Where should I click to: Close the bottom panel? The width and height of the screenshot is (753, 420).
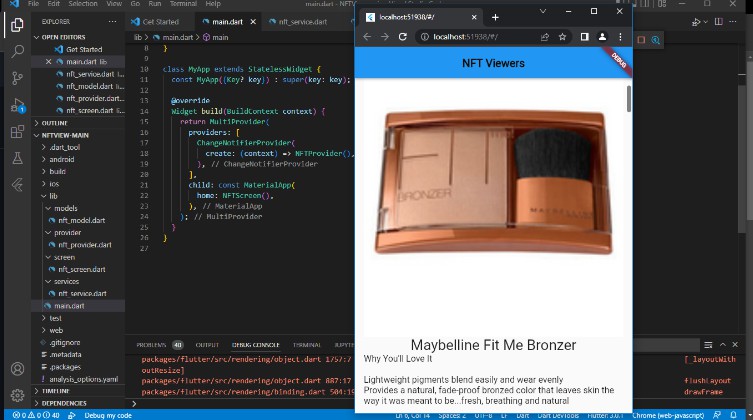tap(735, 345)
